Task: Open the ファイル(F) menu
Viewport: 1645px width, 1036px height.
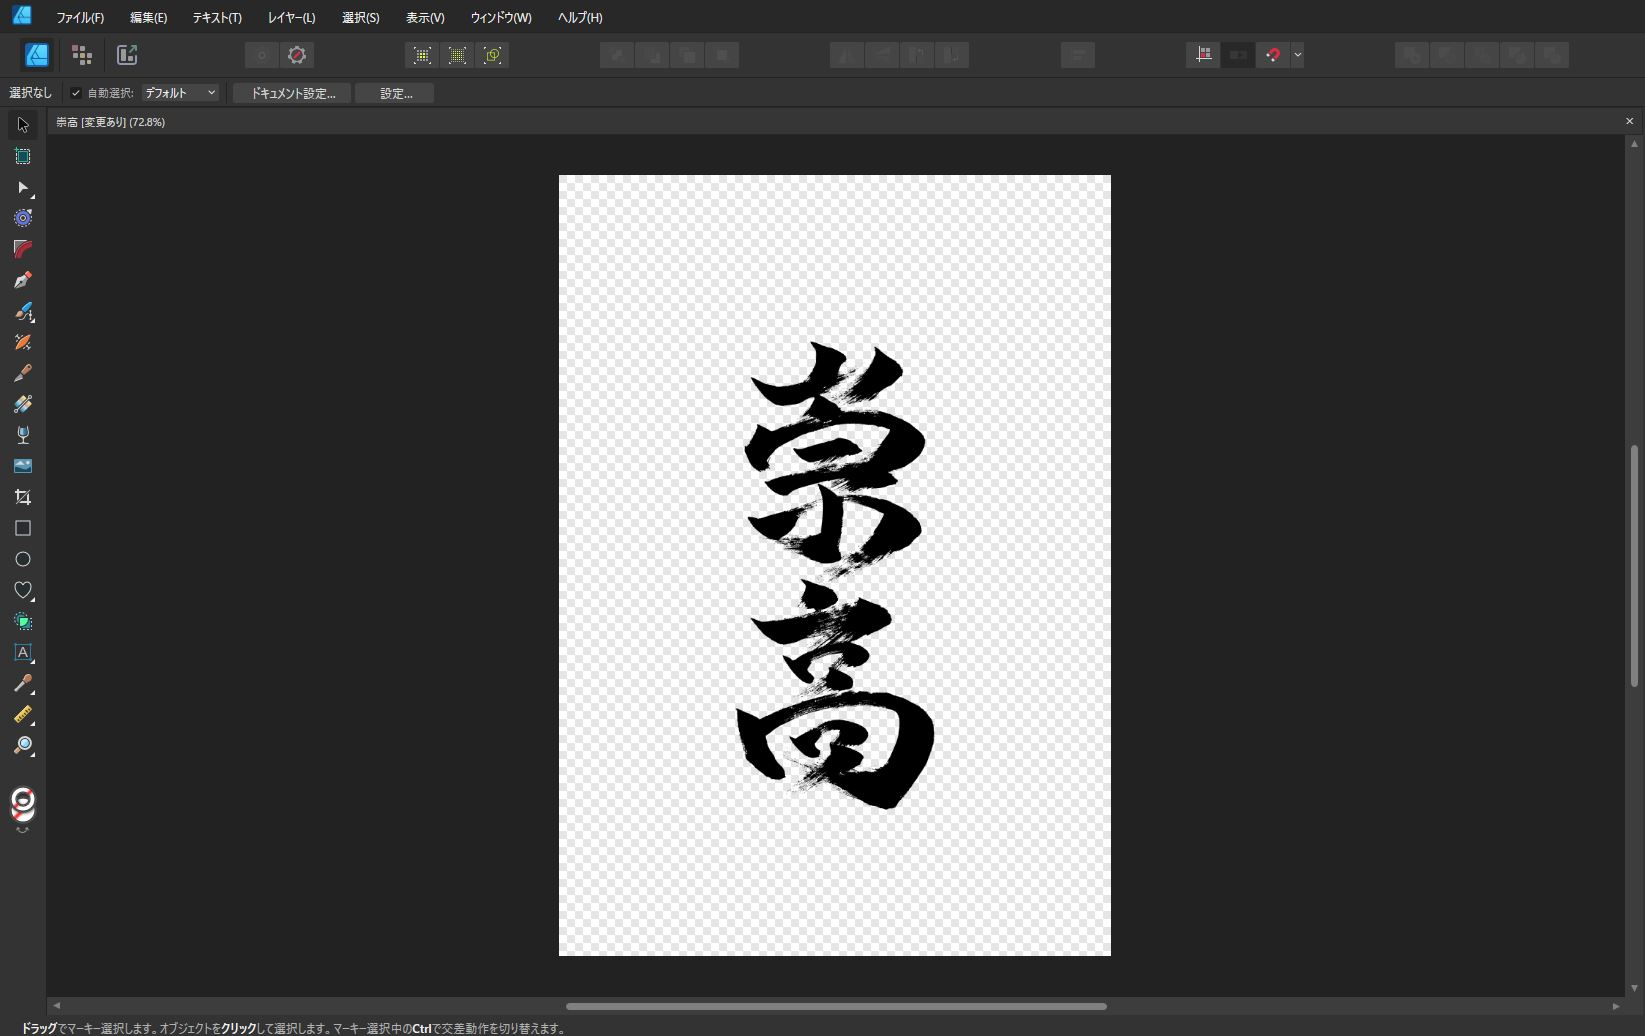Action: [80, 17]
